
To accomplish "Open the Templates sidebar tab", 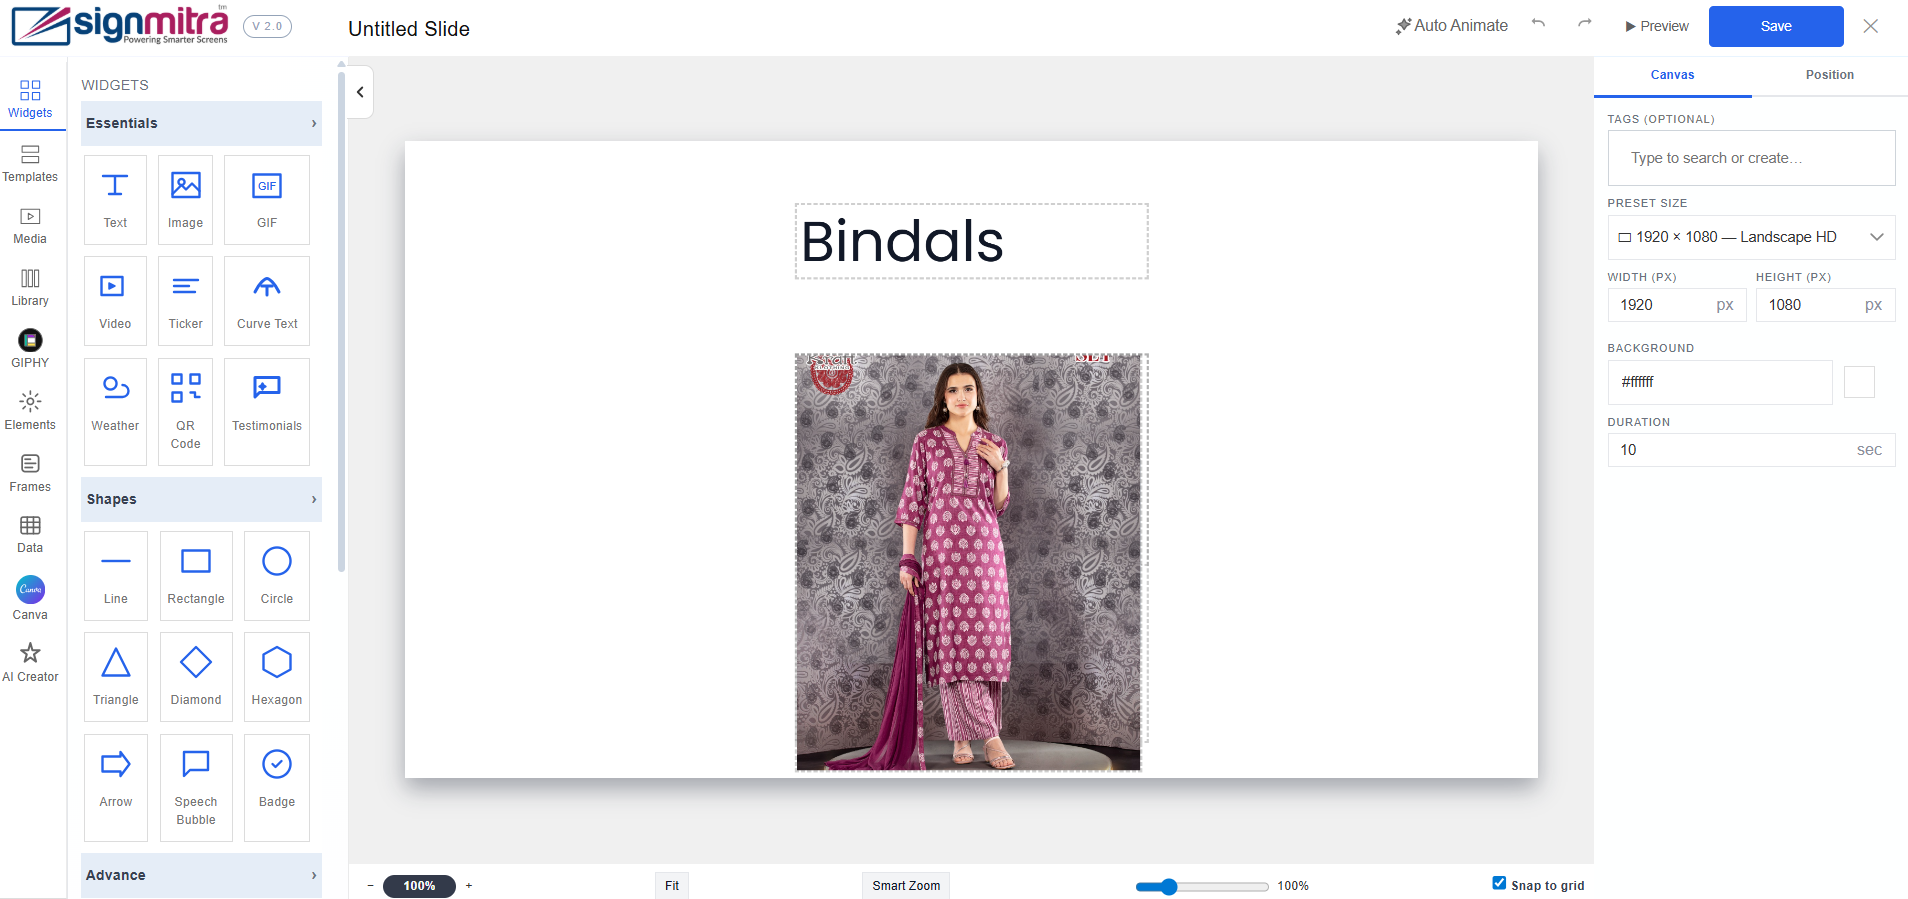I will (30, 164).
